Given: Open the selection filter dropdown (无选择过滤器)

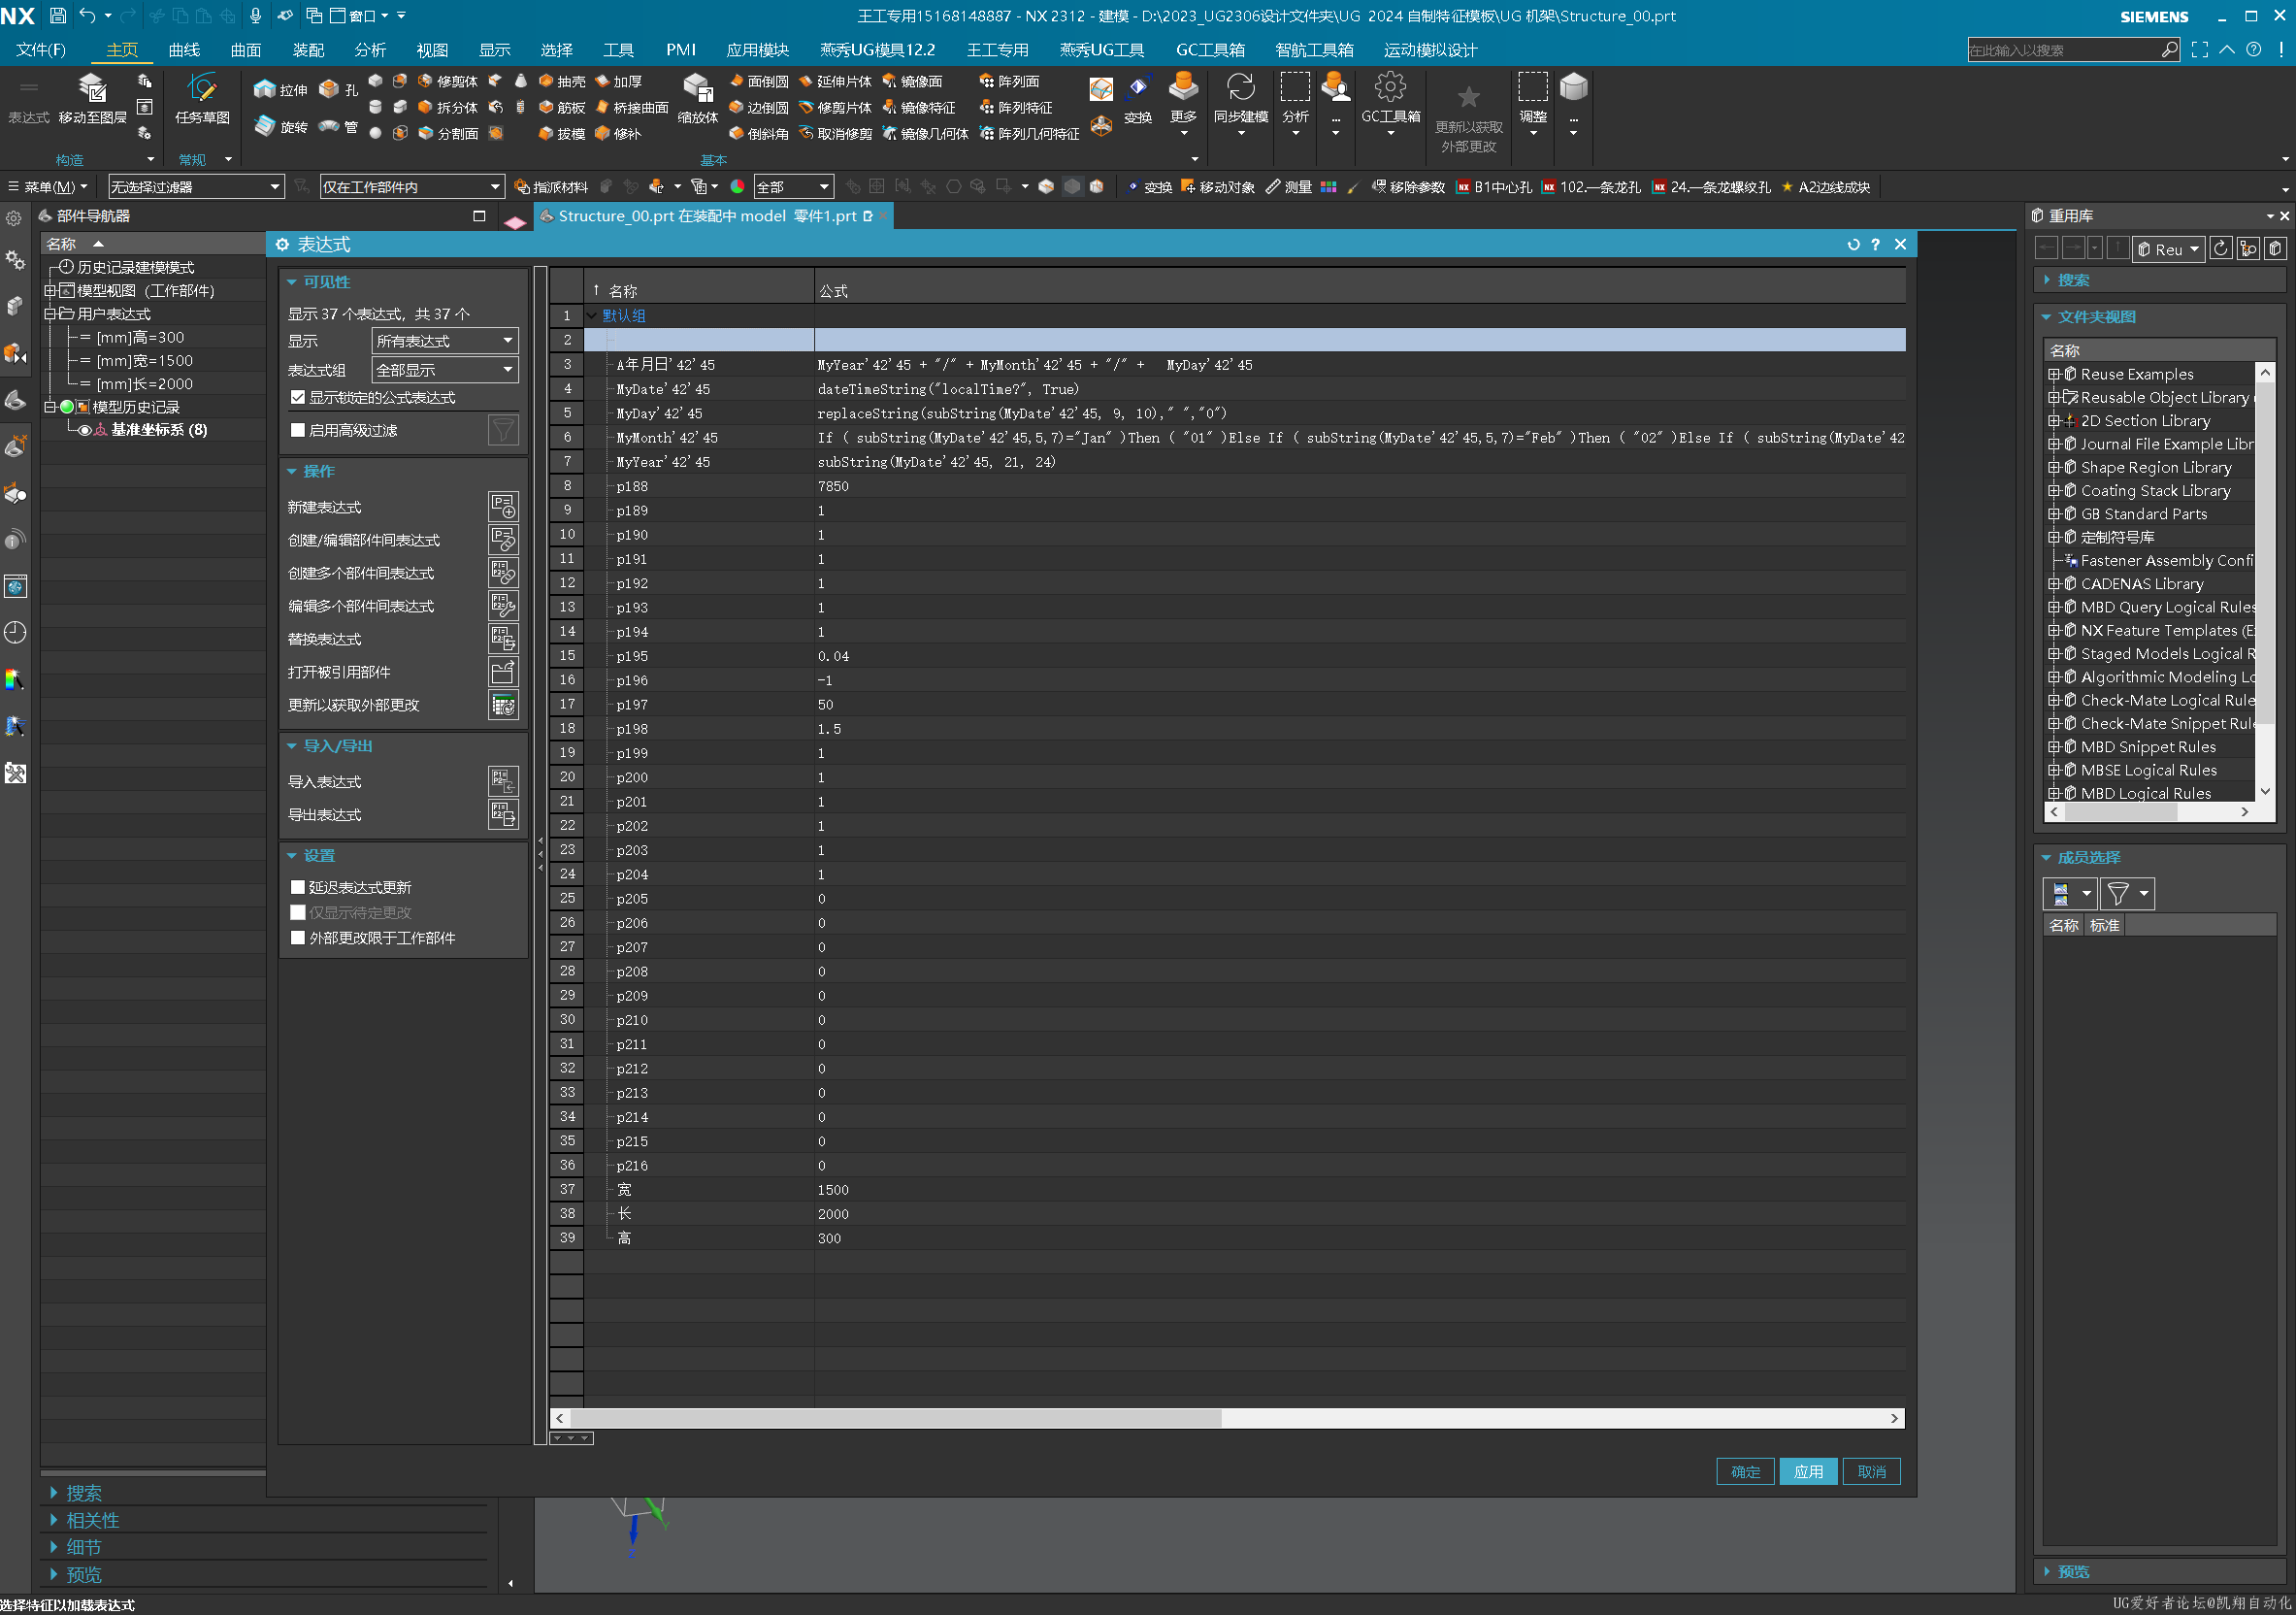Looking at the screenshot, I should coord(195,187).
